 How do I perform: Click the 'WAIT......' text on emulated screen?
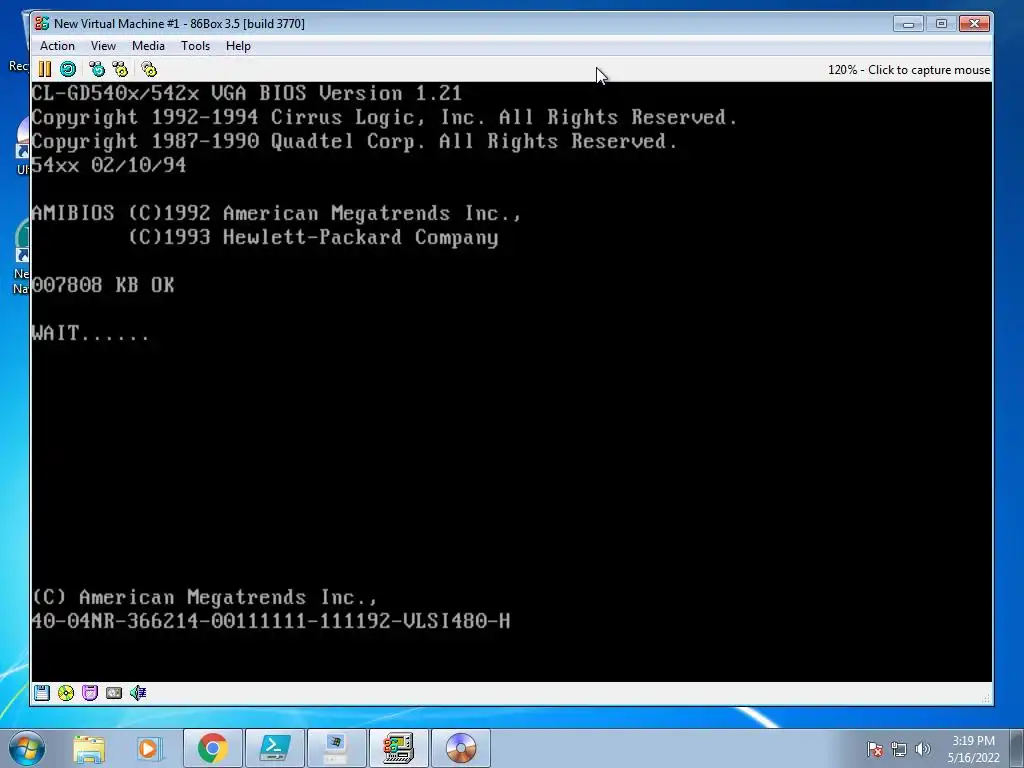90,333
